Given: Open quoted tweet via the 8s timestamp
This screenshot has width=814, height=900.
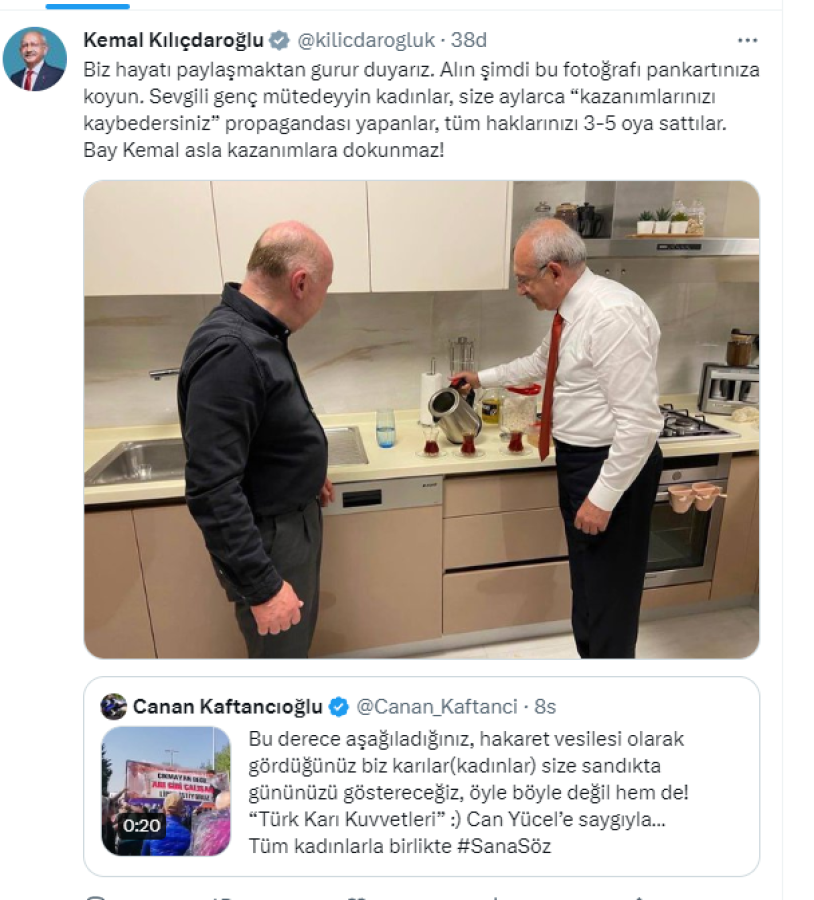Looking at the screenshot, I should pos(545,707).
